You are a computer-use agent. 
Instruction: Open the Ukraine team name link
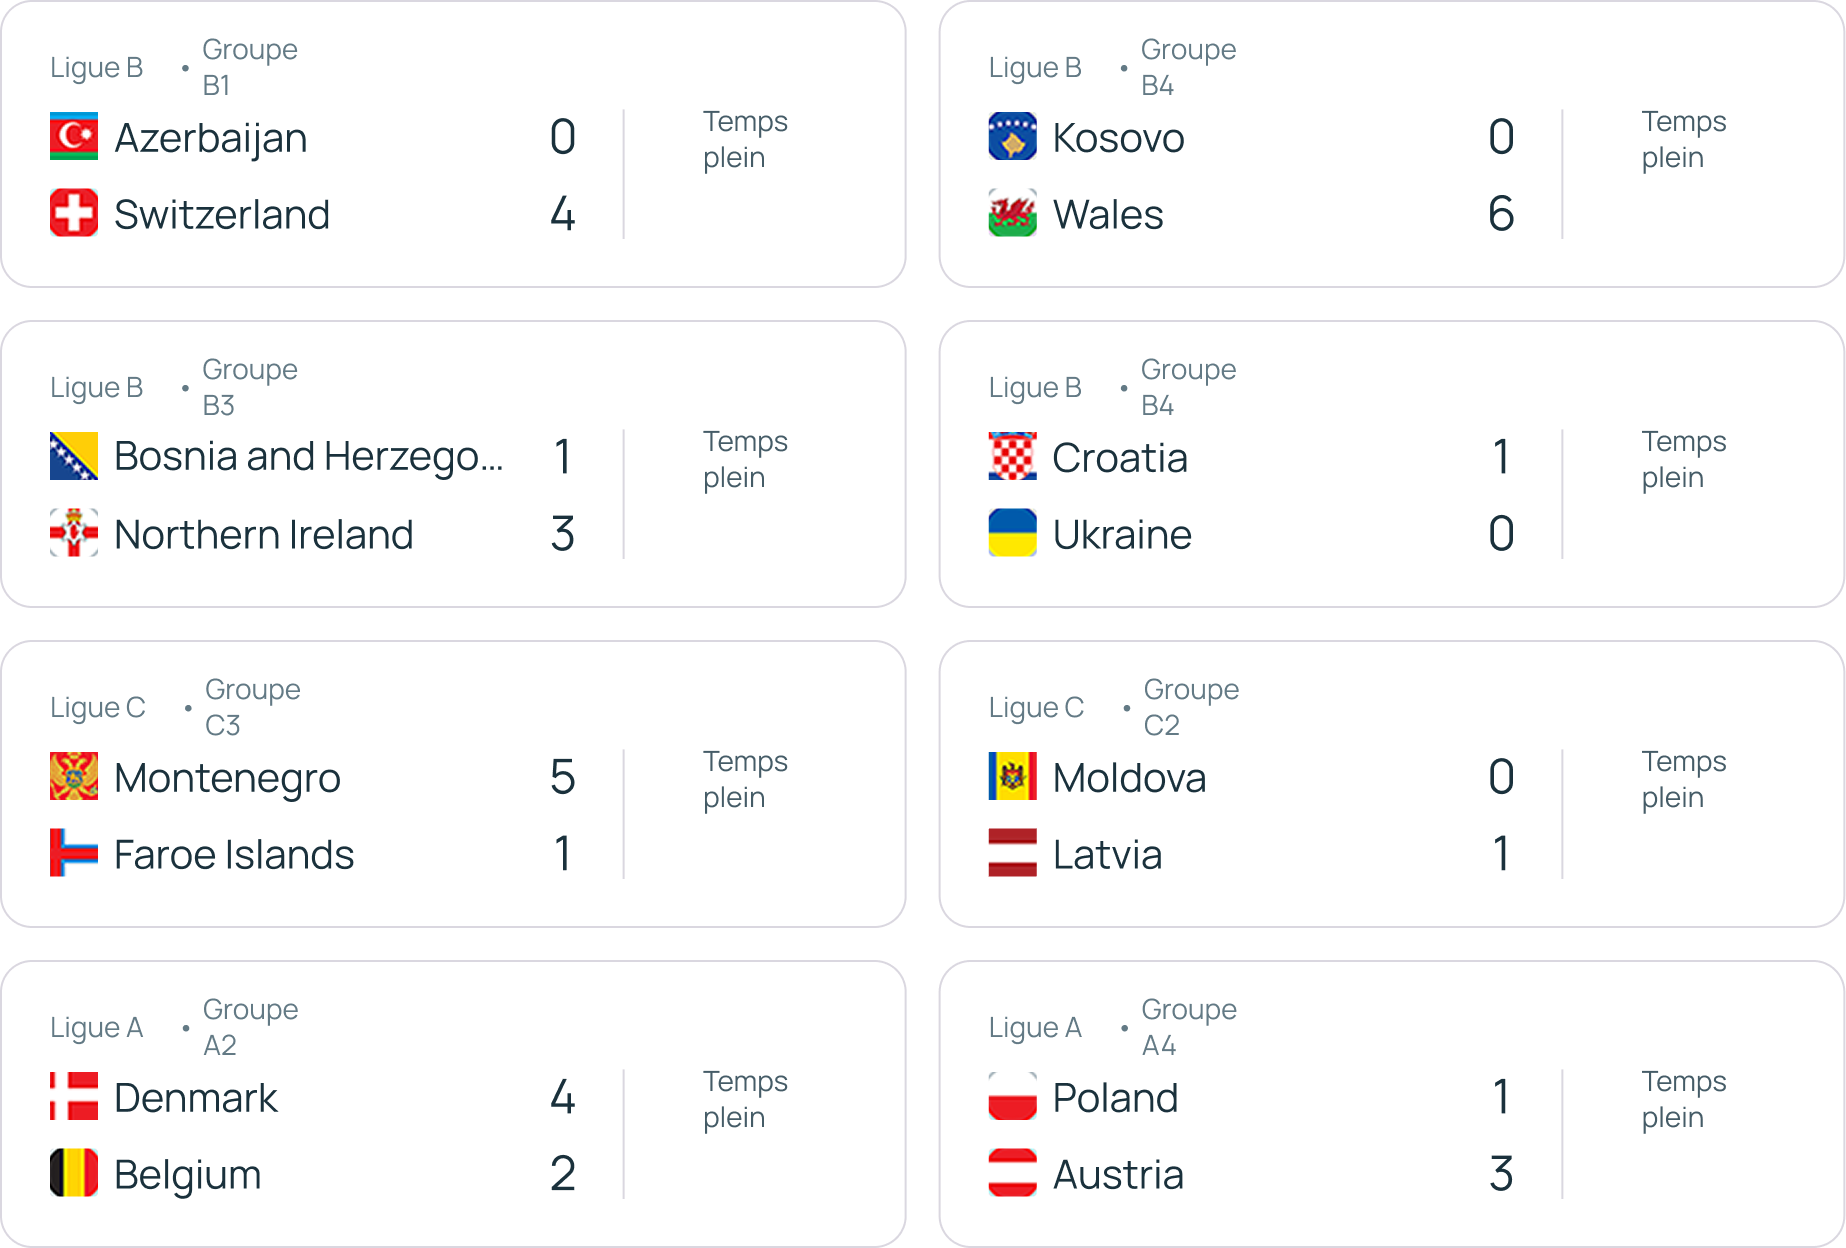[1122, 535]
